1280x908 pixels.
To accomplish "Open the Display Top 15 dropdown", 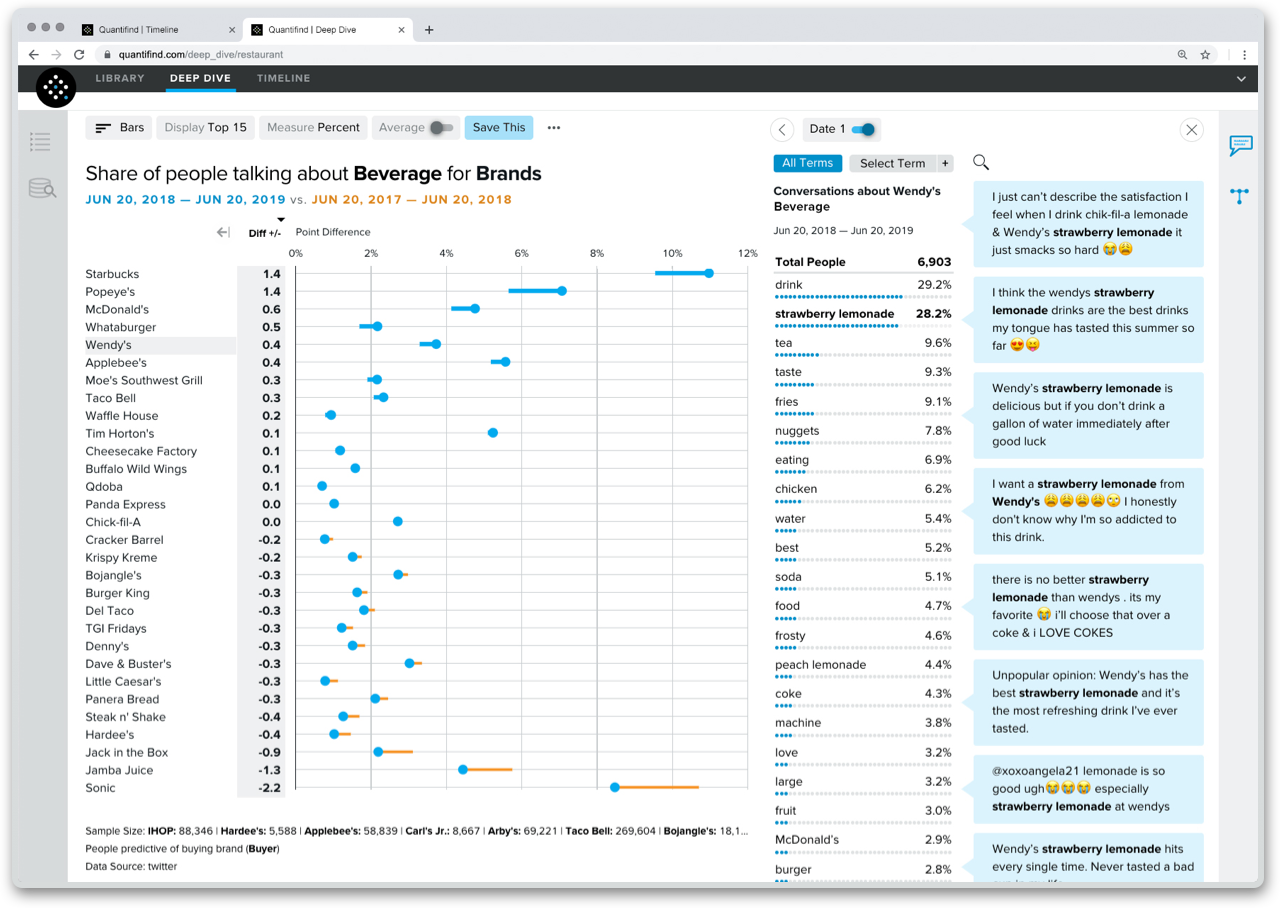I will click(205, 127).
